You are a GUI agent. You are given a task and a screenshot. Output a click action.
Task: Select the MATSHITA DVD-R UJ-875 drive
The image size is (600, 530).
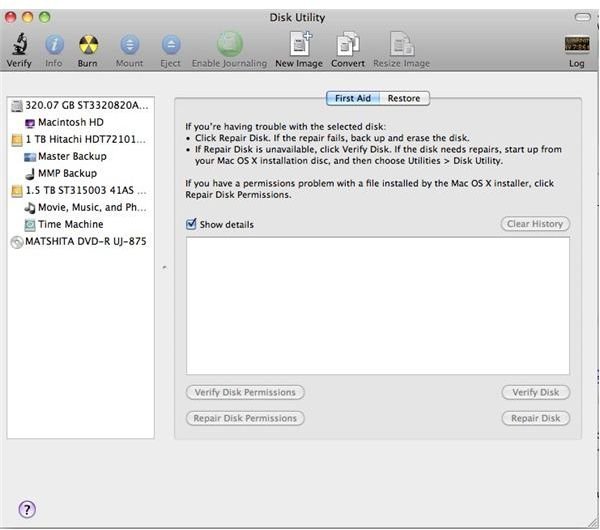click(80, 241)
